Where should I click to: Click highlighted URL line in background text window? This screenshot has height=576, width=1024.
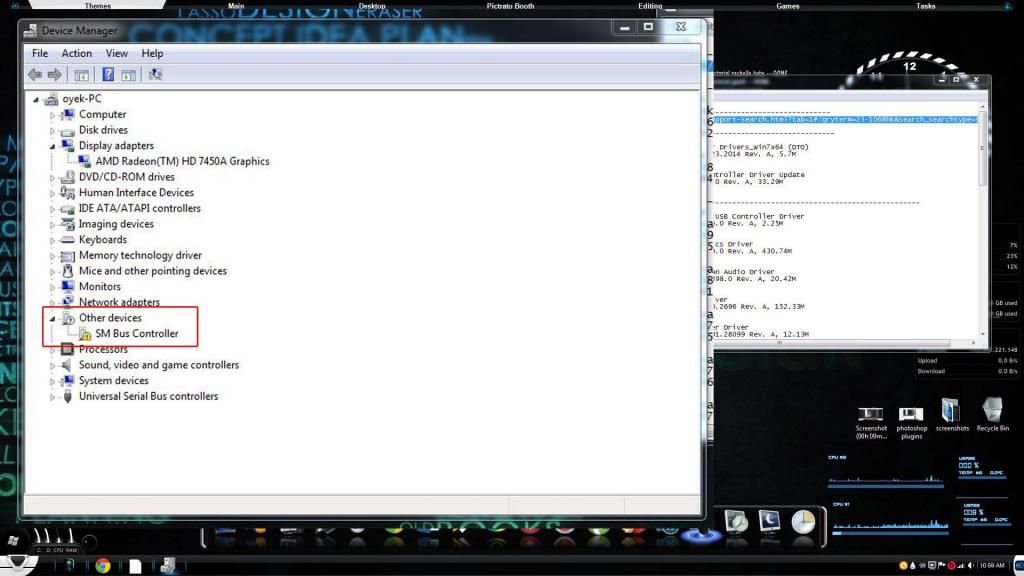tap(844, 120)
